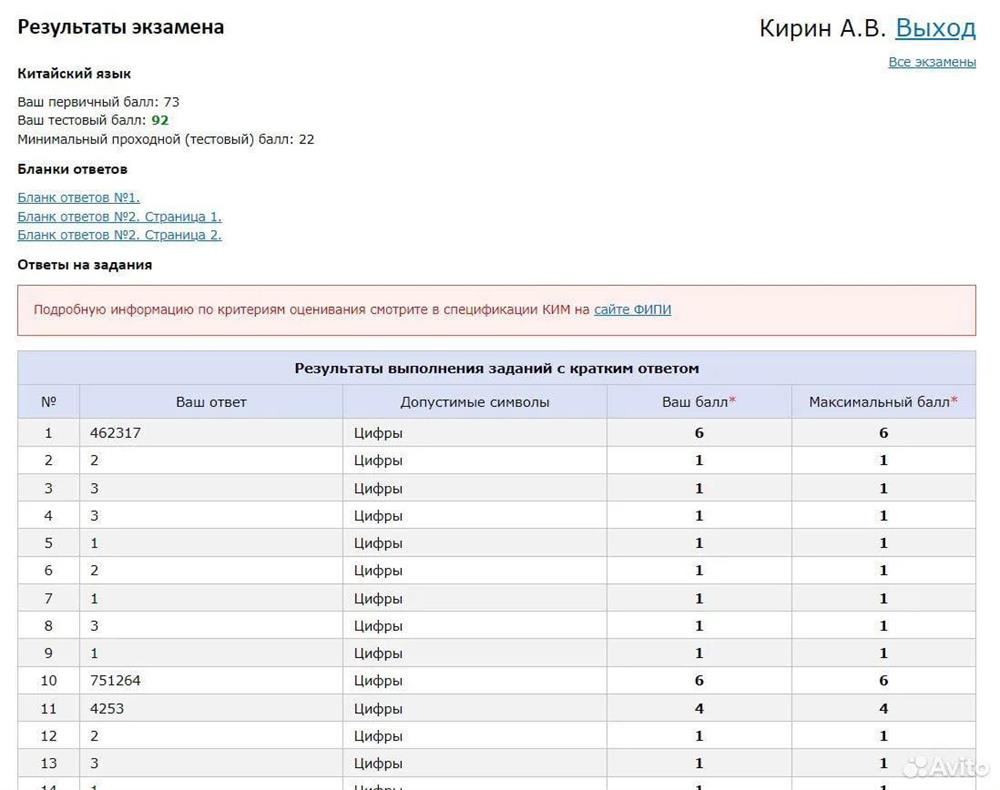Image resolution: width=1000 pixels, height=790 pixels.
Task: Click answer 1 in row 9
Action: click(x=94, y=654)
